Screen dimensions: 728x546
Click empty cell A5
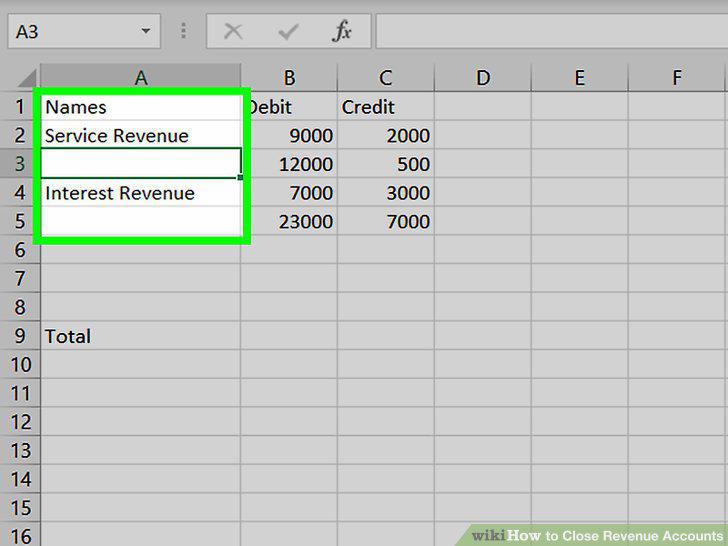pos(141,221)
